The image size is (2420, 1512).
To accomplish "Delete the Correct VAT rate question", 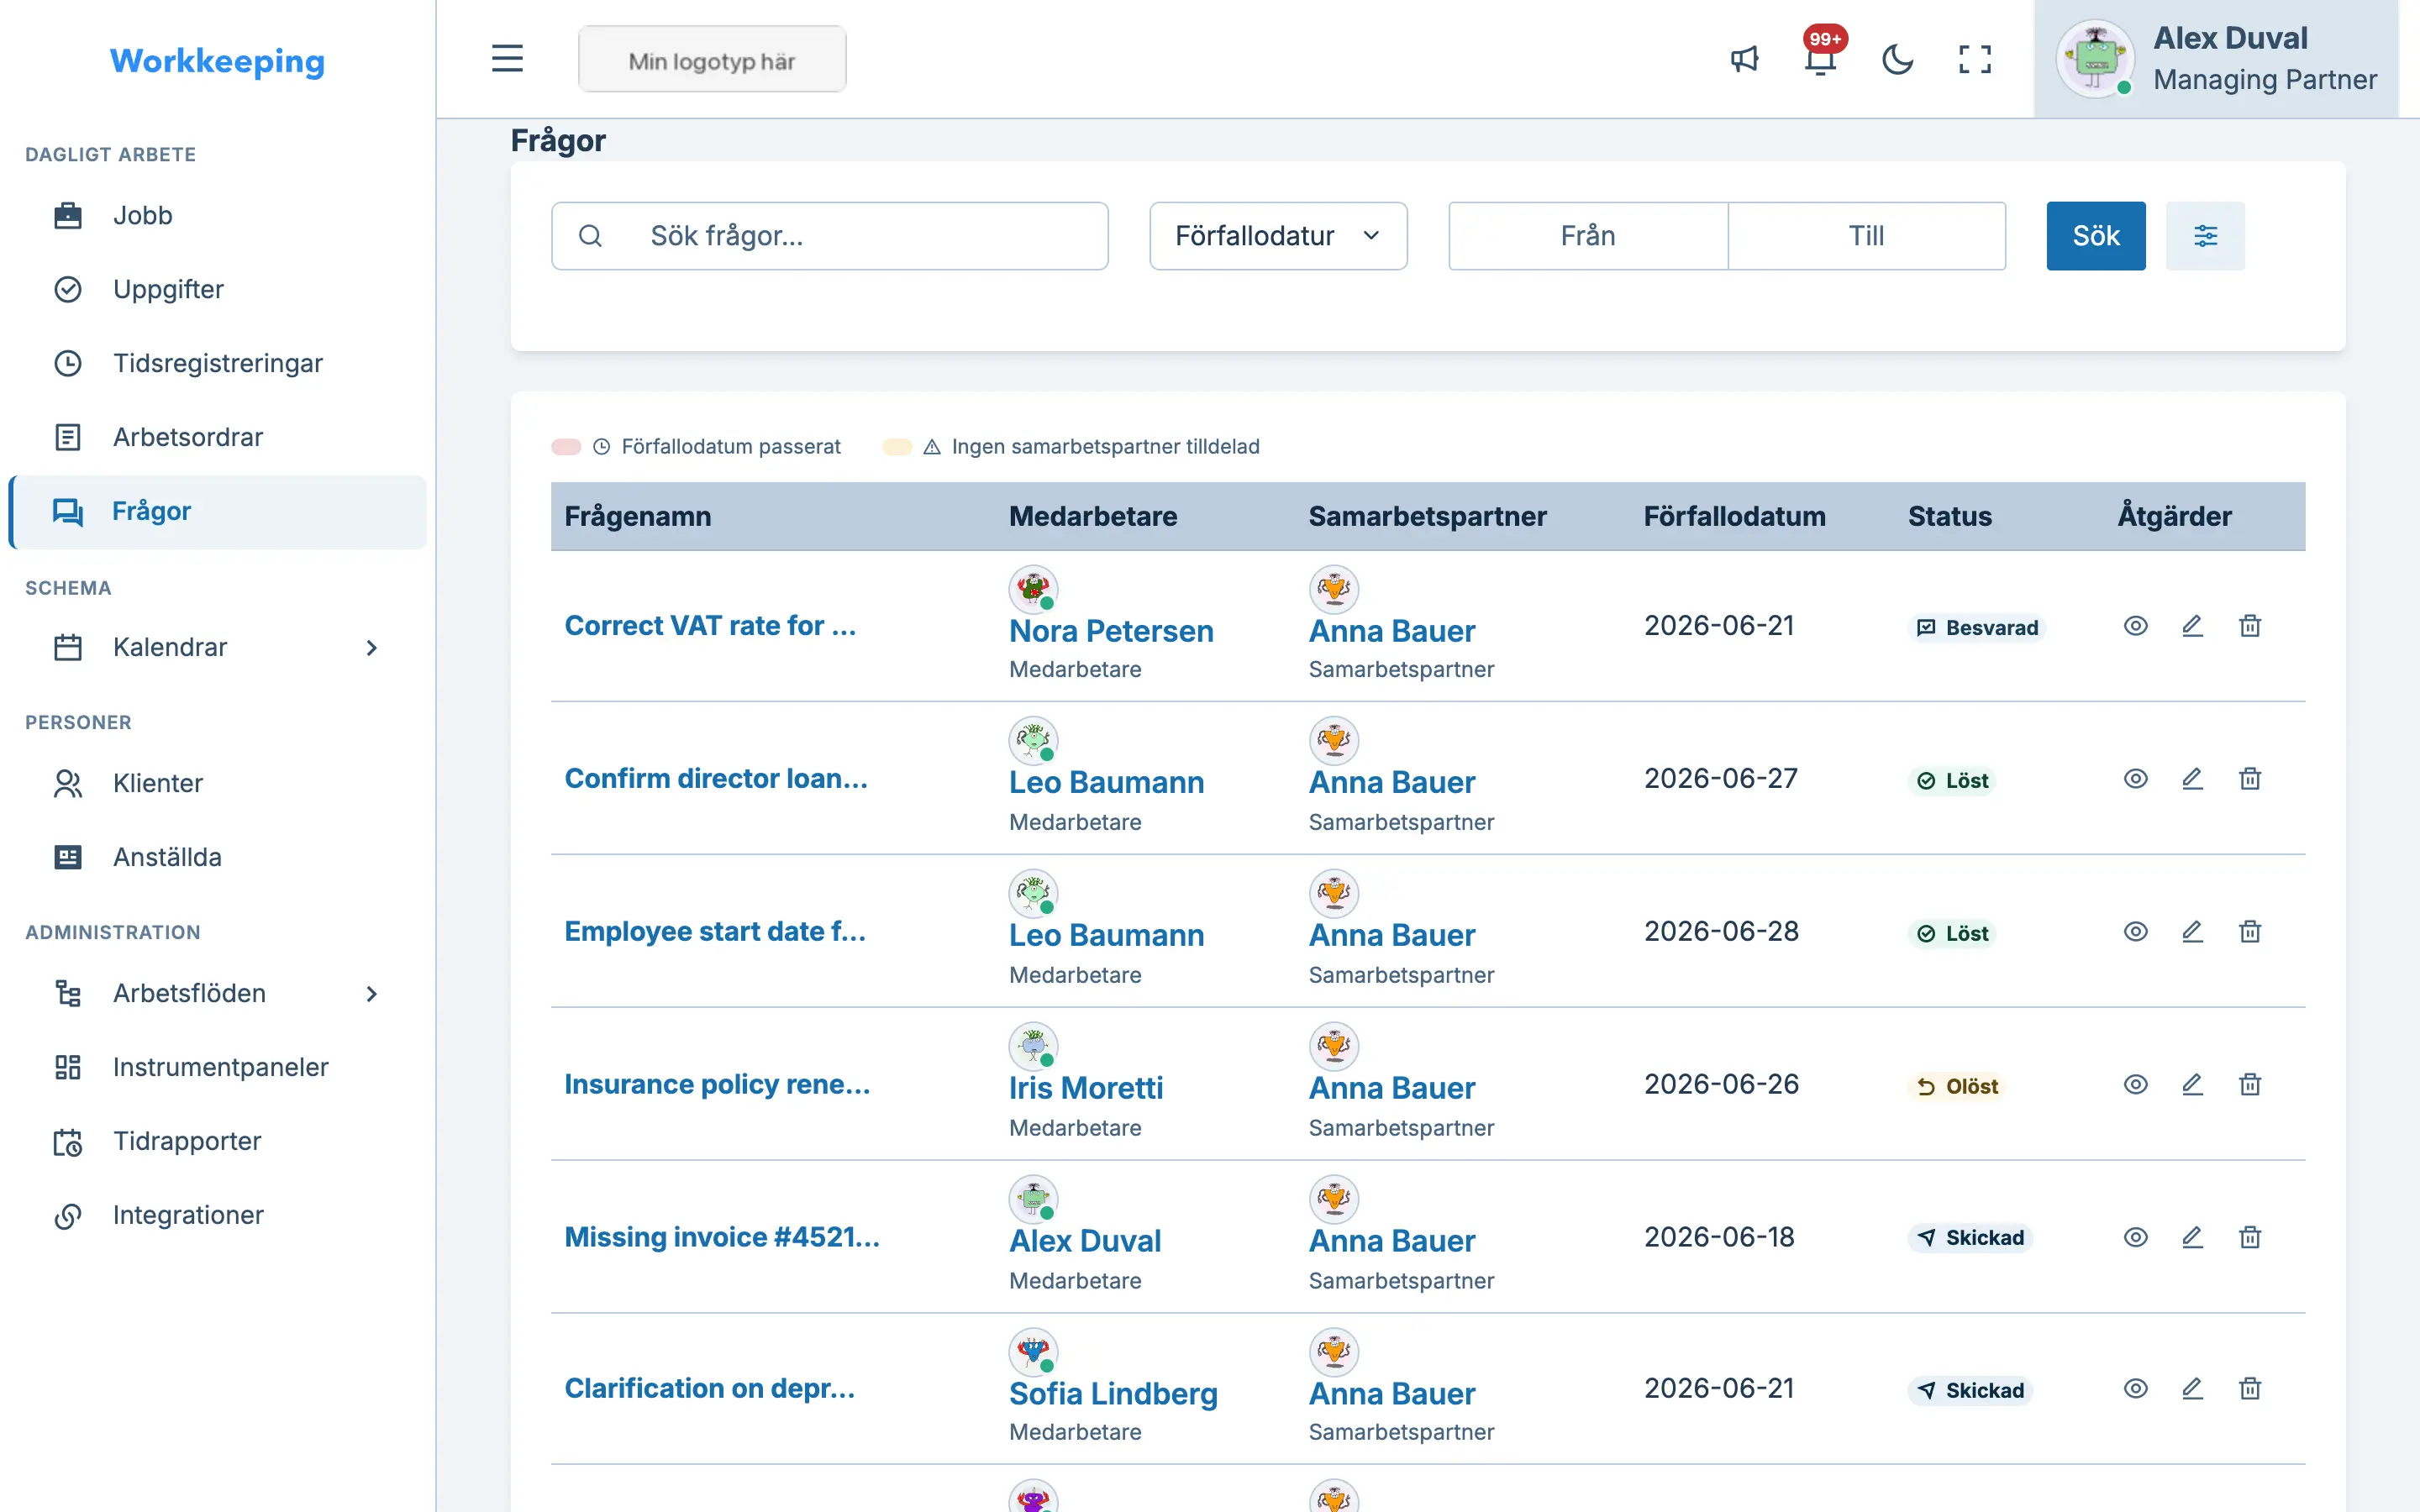I will tap(2250, 626).
